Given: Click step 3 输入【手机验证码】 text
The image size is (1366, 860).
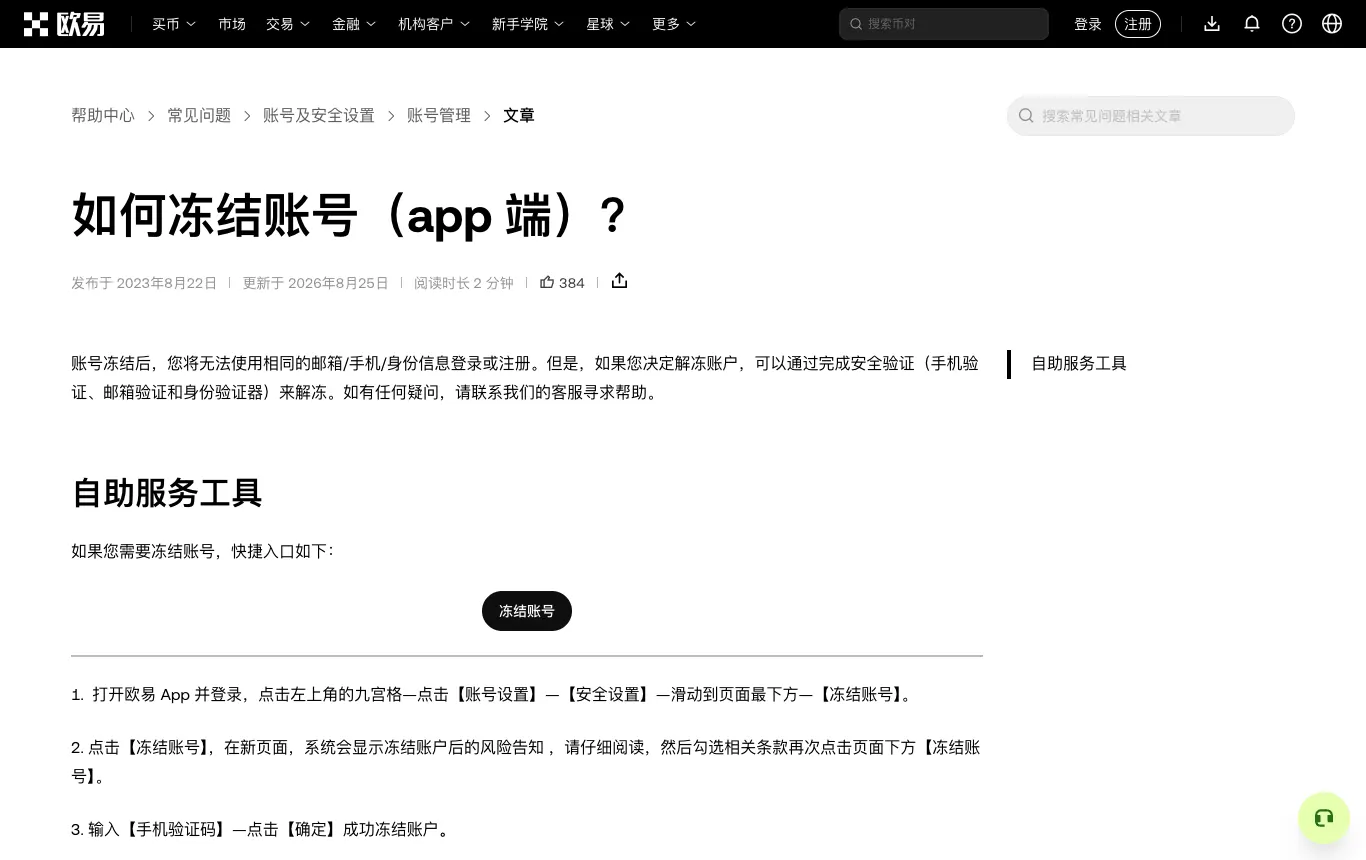Looking at the screenshot, I should (263, 829).
